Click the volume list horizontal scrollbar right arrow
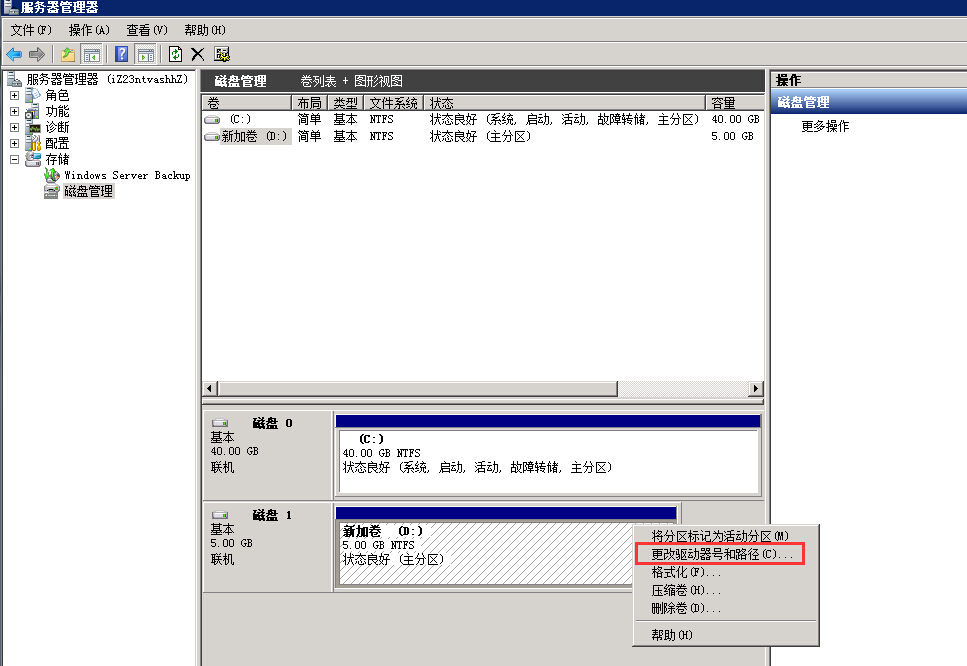 (x=755, y=388)
